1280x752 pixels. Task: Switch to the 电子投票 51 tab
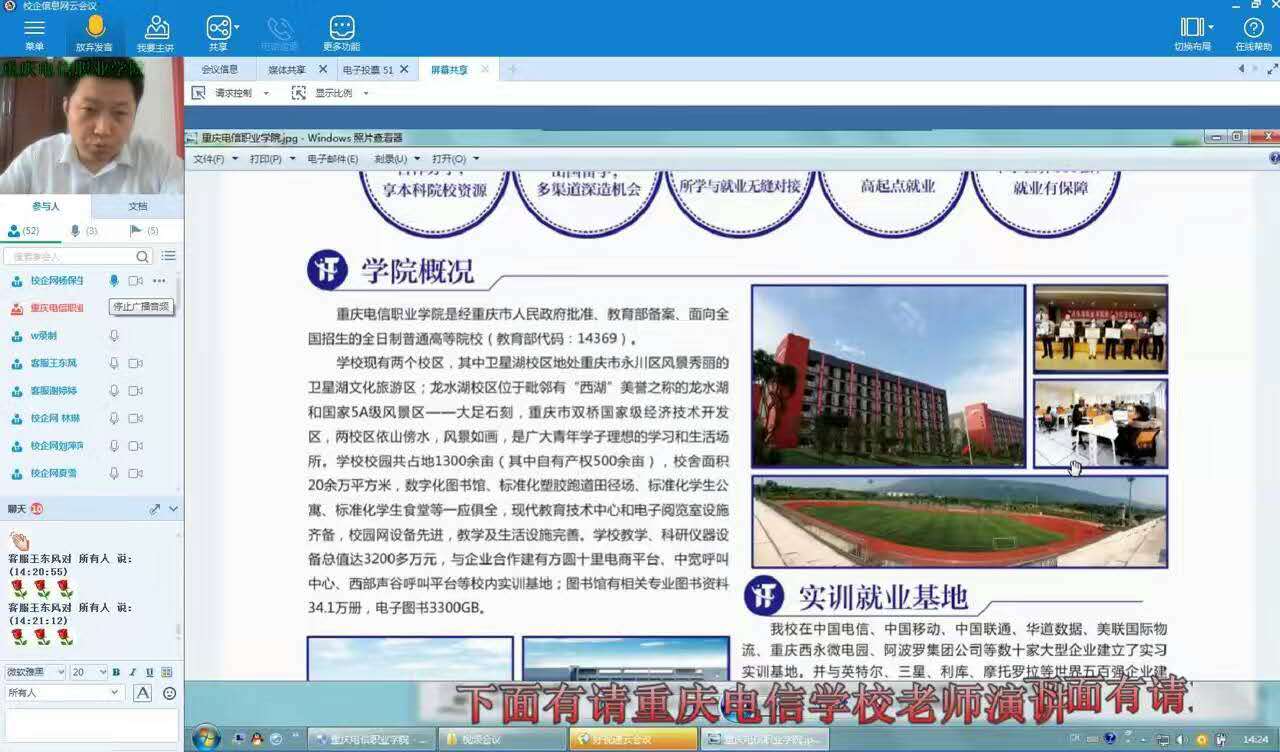point(368,70)
